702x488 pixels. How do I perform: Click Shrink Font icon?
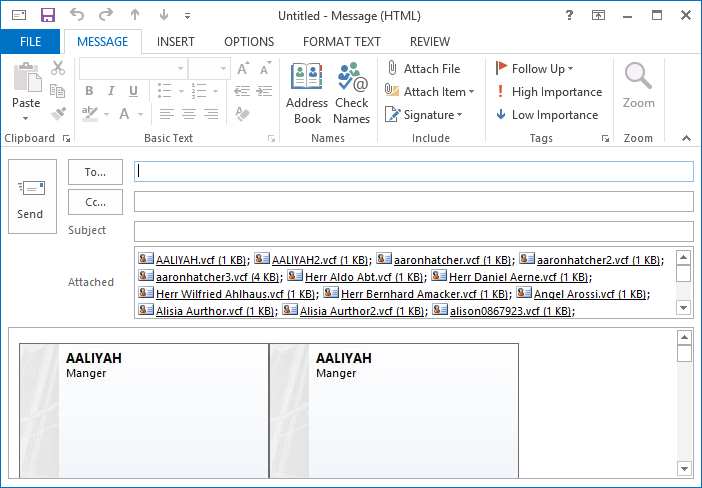click(x=265, y=68)
